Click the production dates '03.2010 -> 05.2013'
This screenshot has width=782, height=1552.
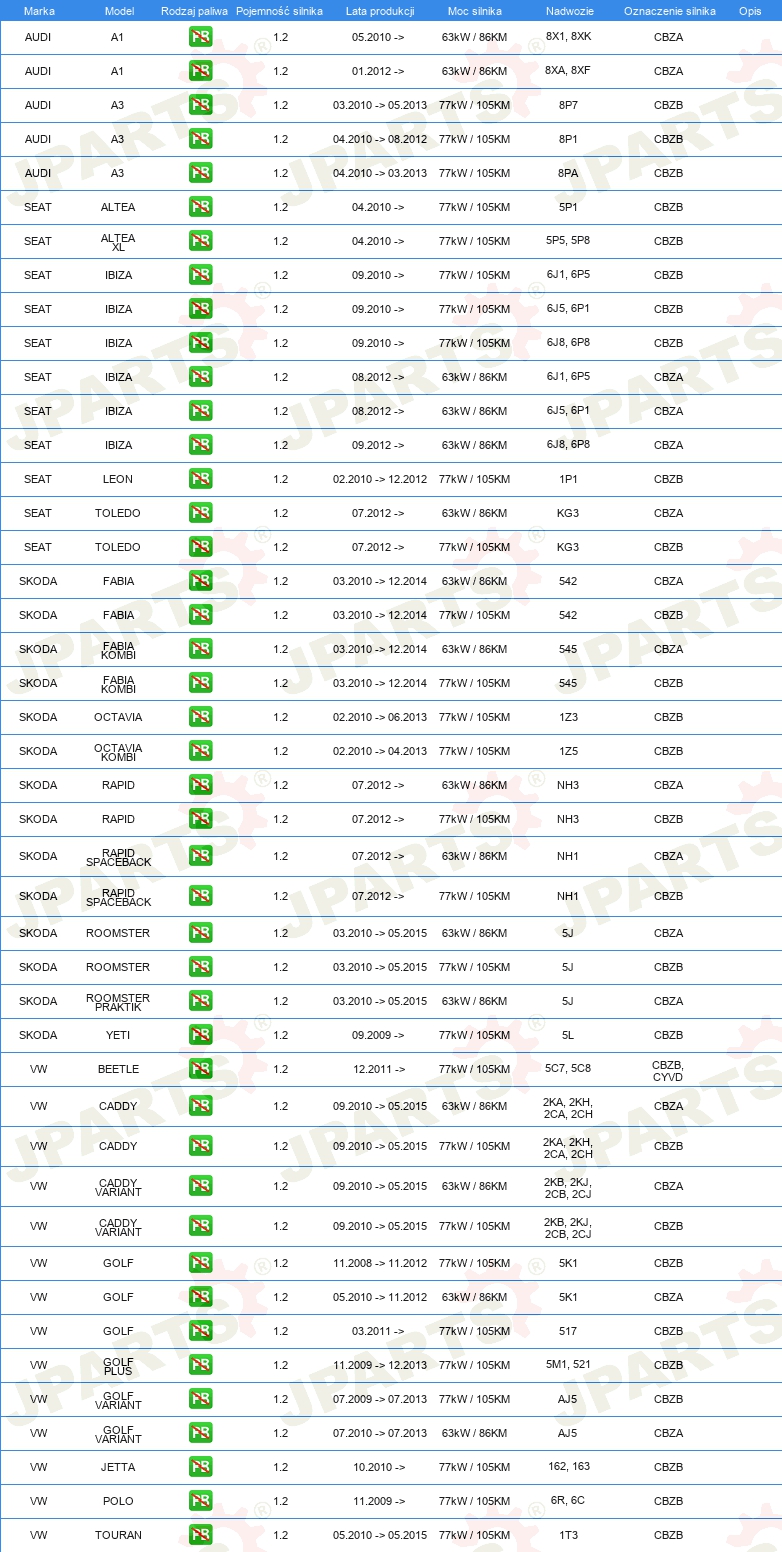pos(380,105)
